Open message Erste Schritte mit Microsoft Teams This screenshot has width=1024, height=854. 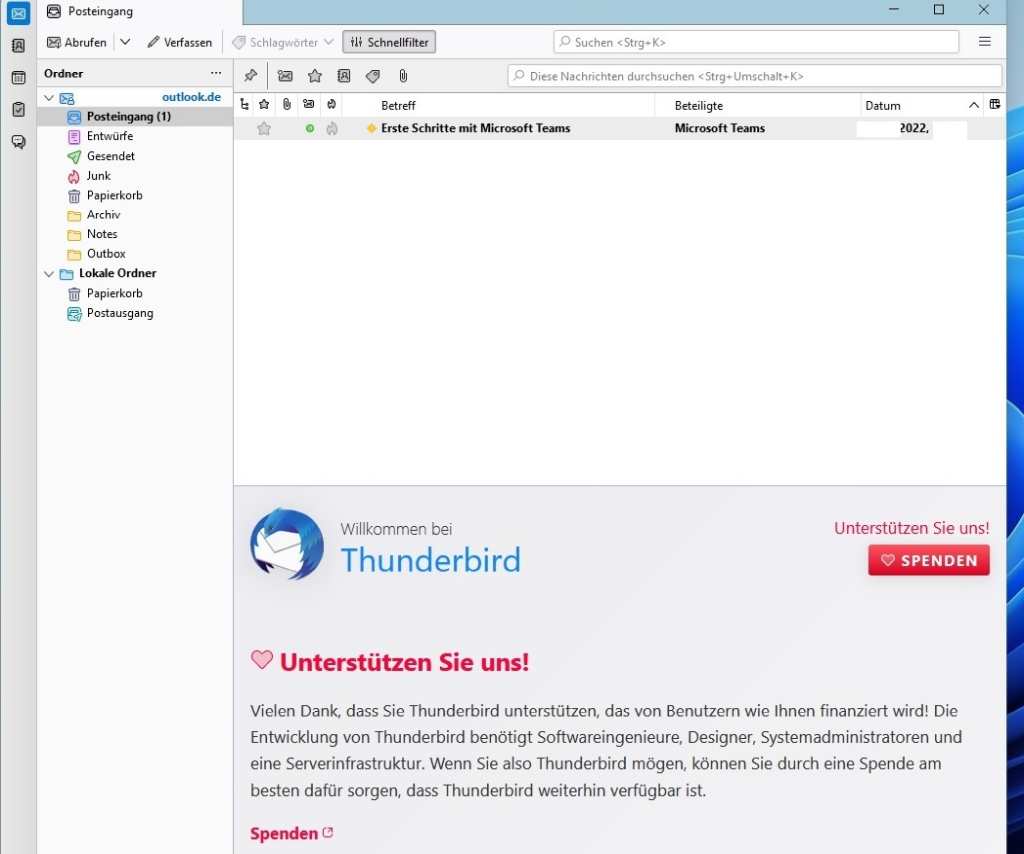pos(475,129)
